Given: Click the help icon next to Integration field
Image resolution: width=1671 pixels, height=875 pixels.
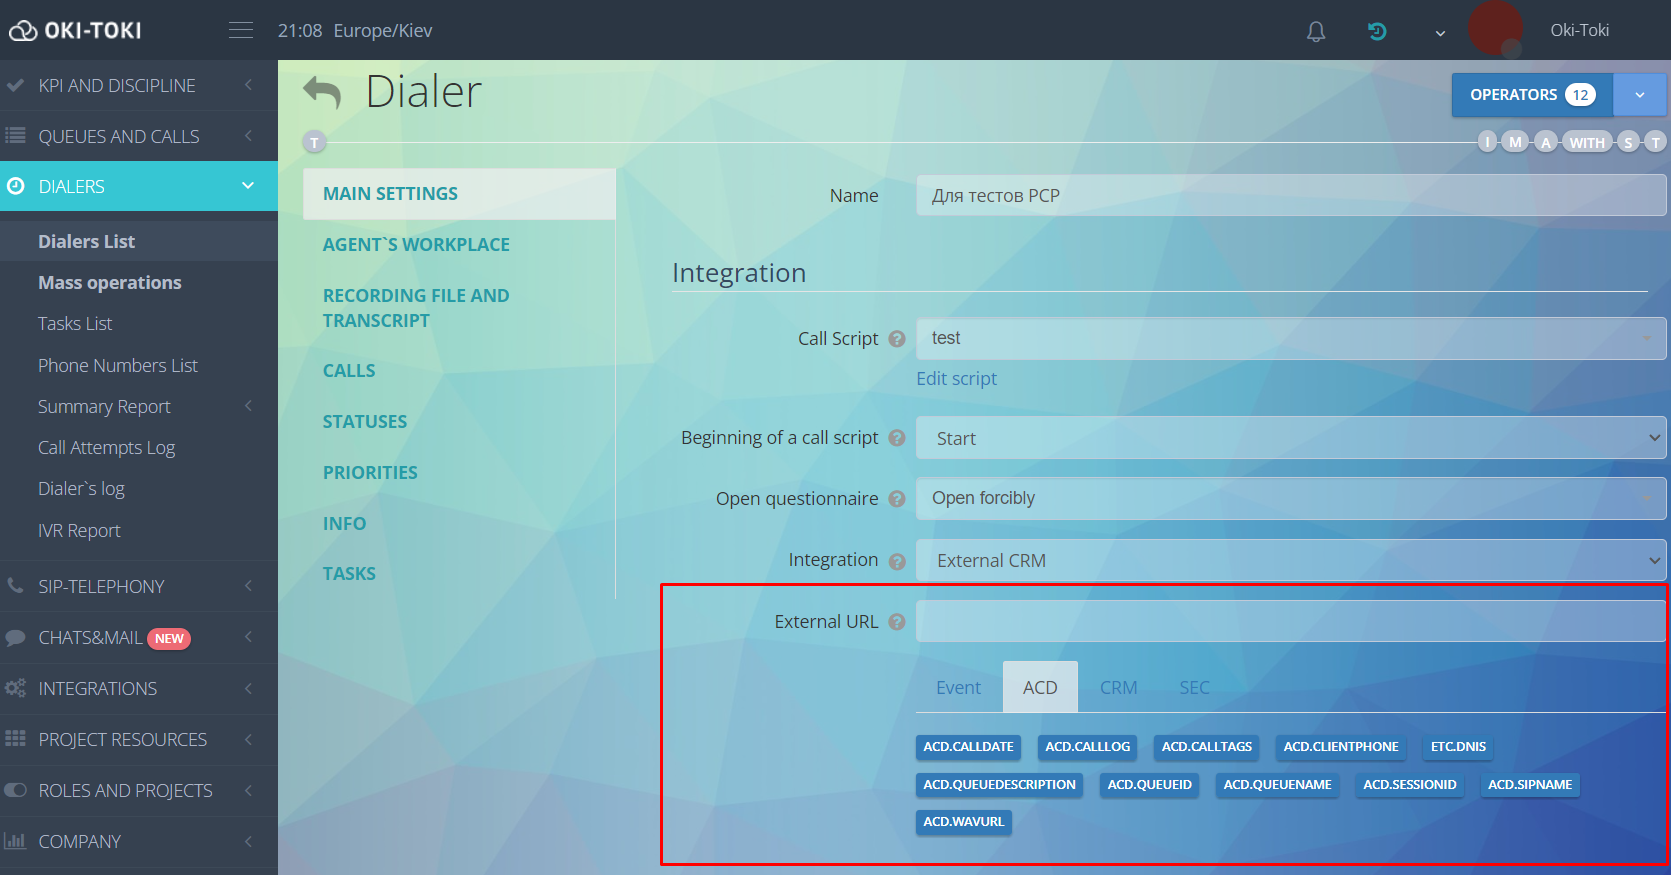Looking at the screenshot, I should (897, 561).
